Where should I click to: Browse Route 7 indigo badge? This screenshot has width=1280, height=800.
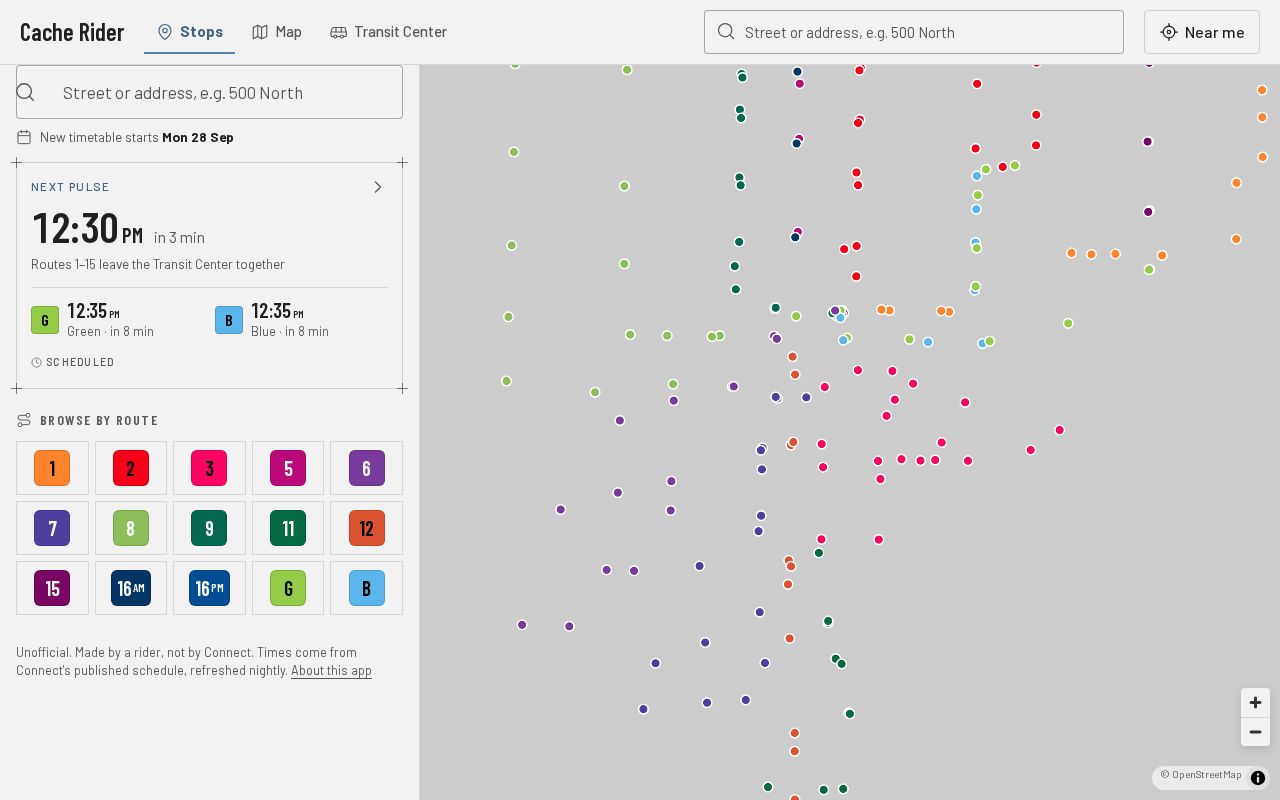coord(52,528)
